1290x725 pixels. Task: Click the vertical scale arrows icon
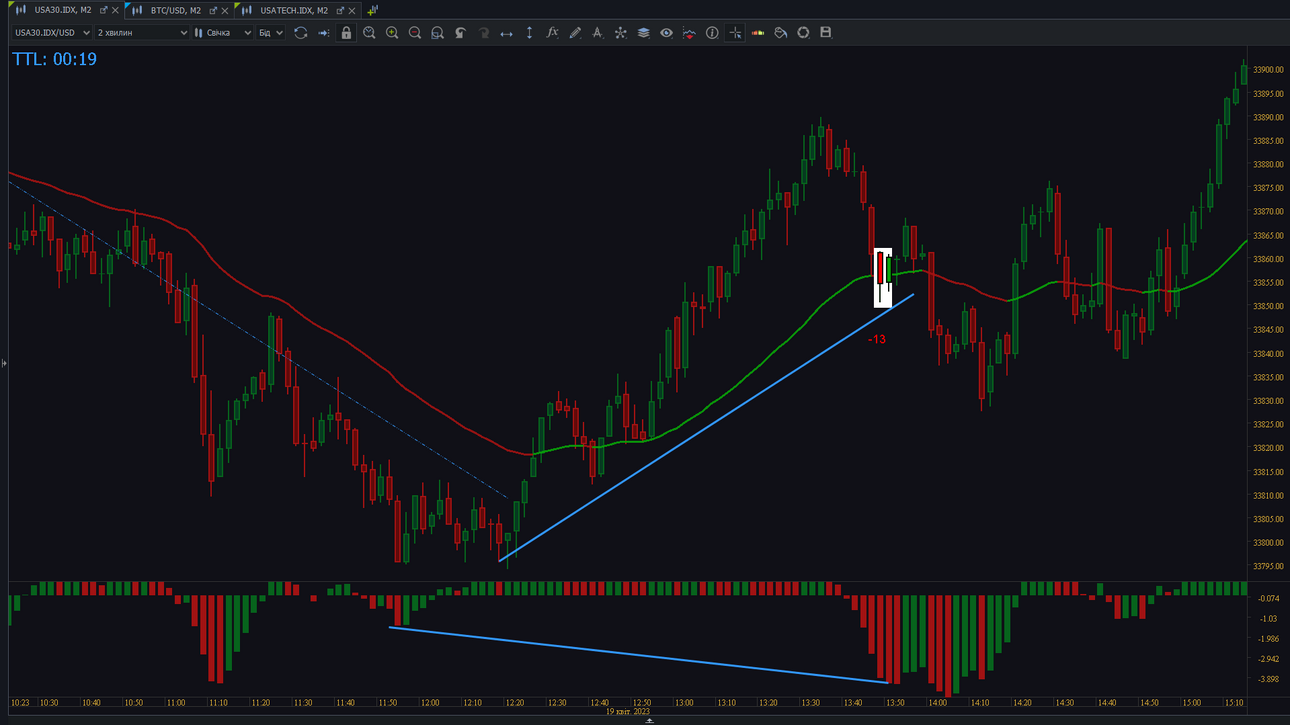pyautogui.click(x=529, y=33)
